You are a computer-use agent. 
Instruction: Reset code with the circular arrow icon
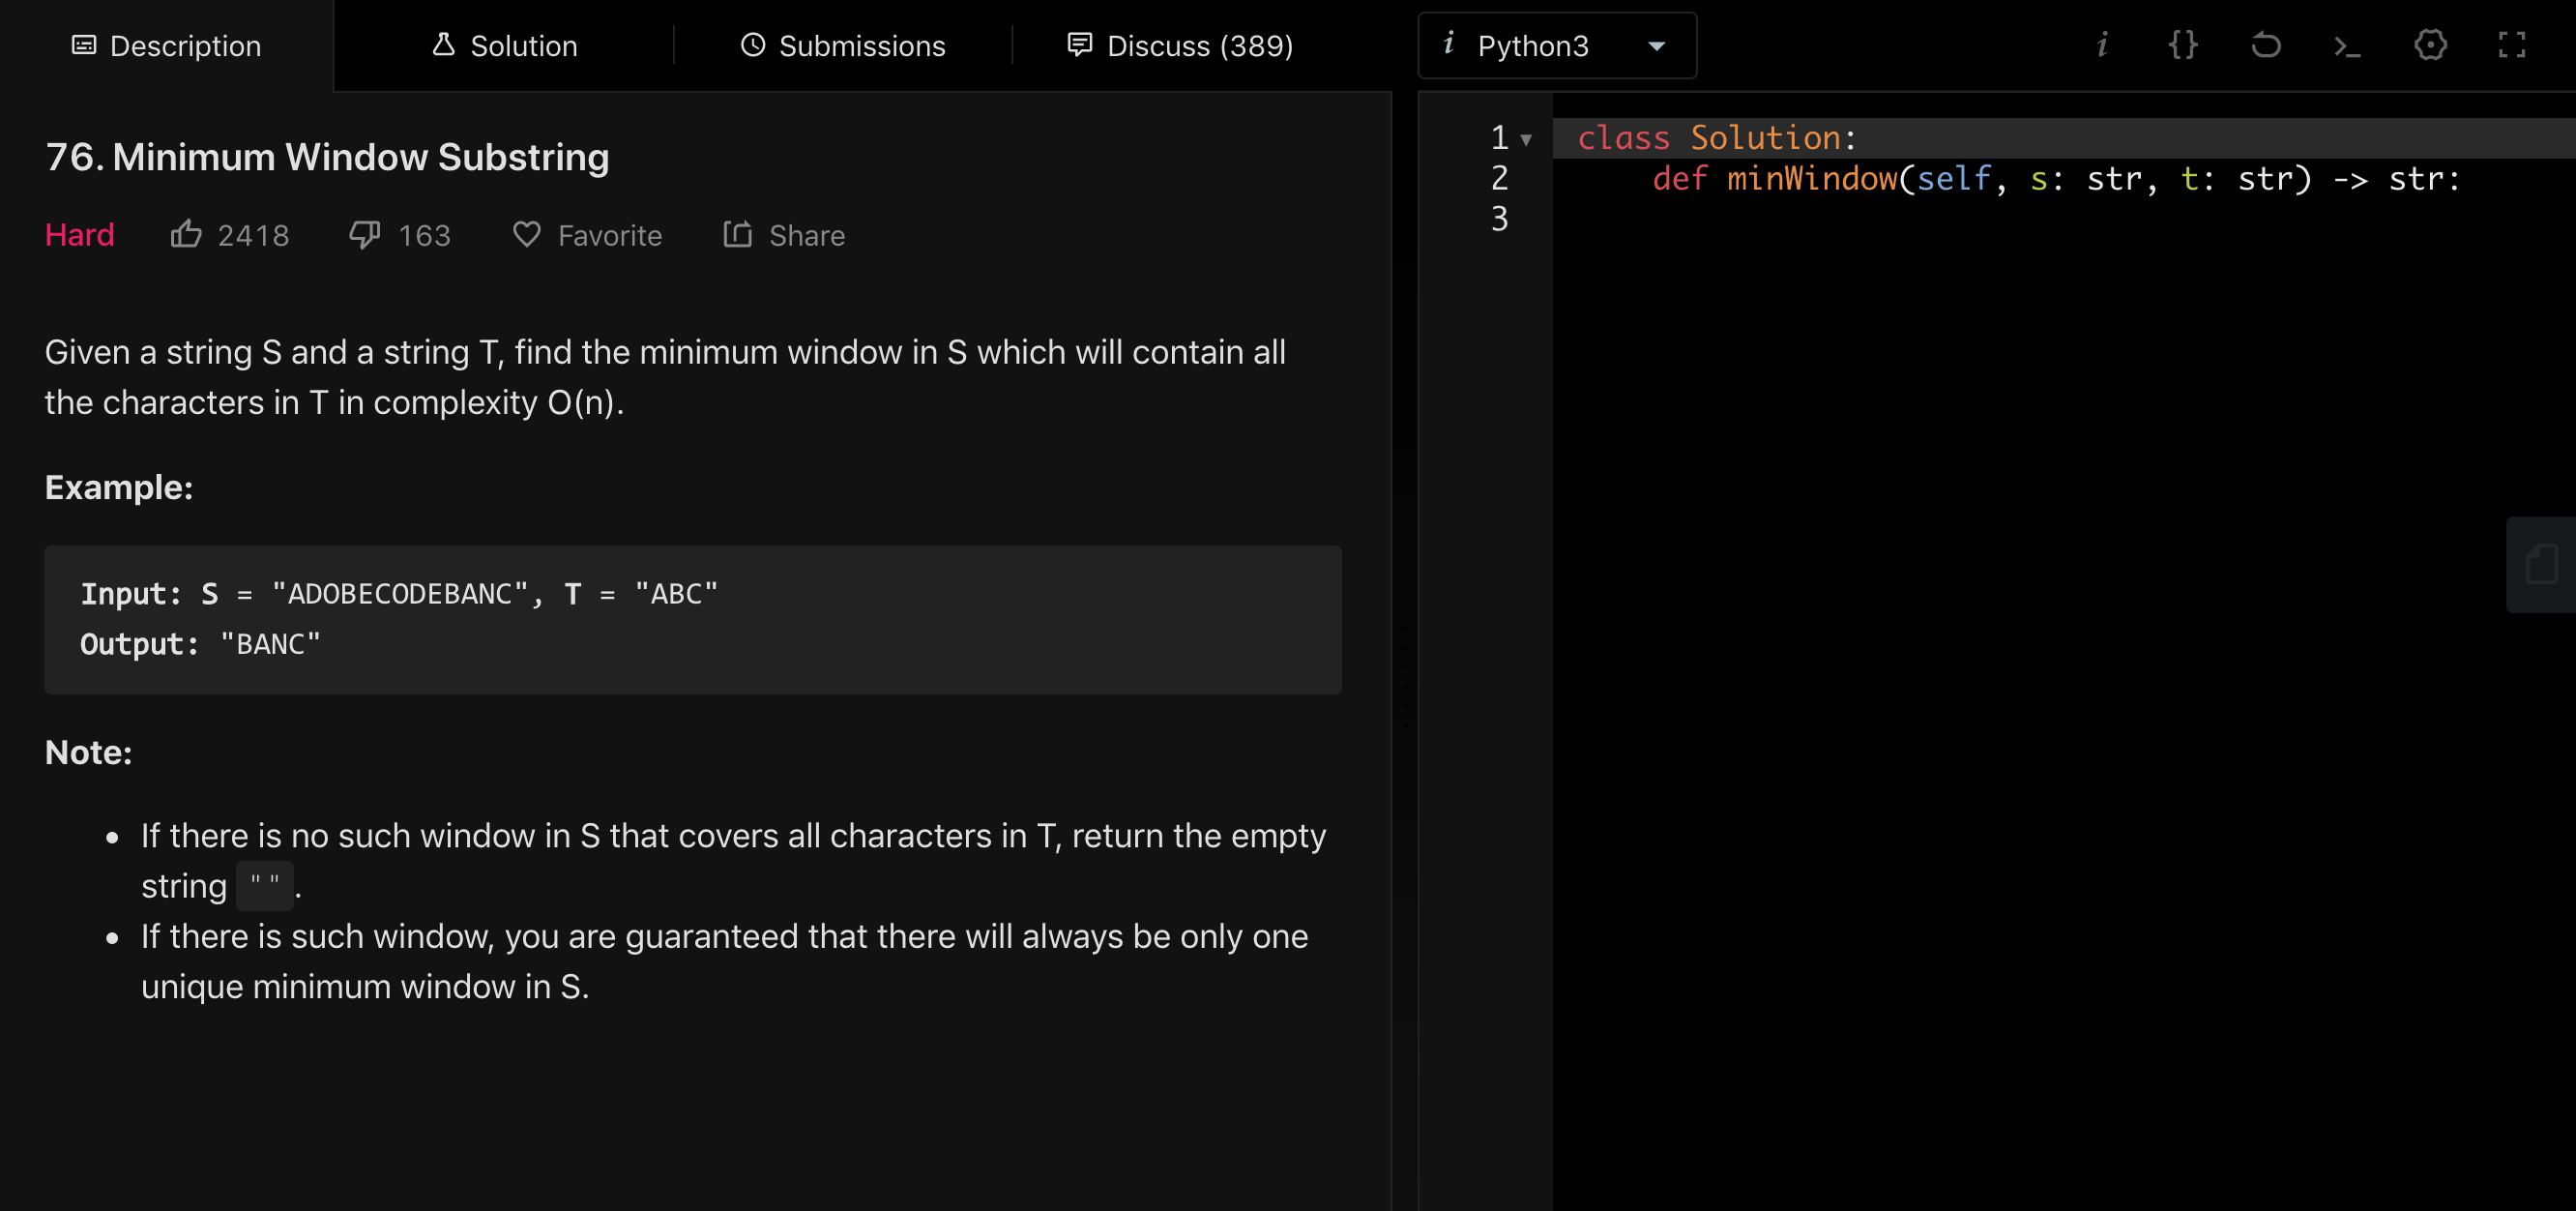tap(2266, 45)
